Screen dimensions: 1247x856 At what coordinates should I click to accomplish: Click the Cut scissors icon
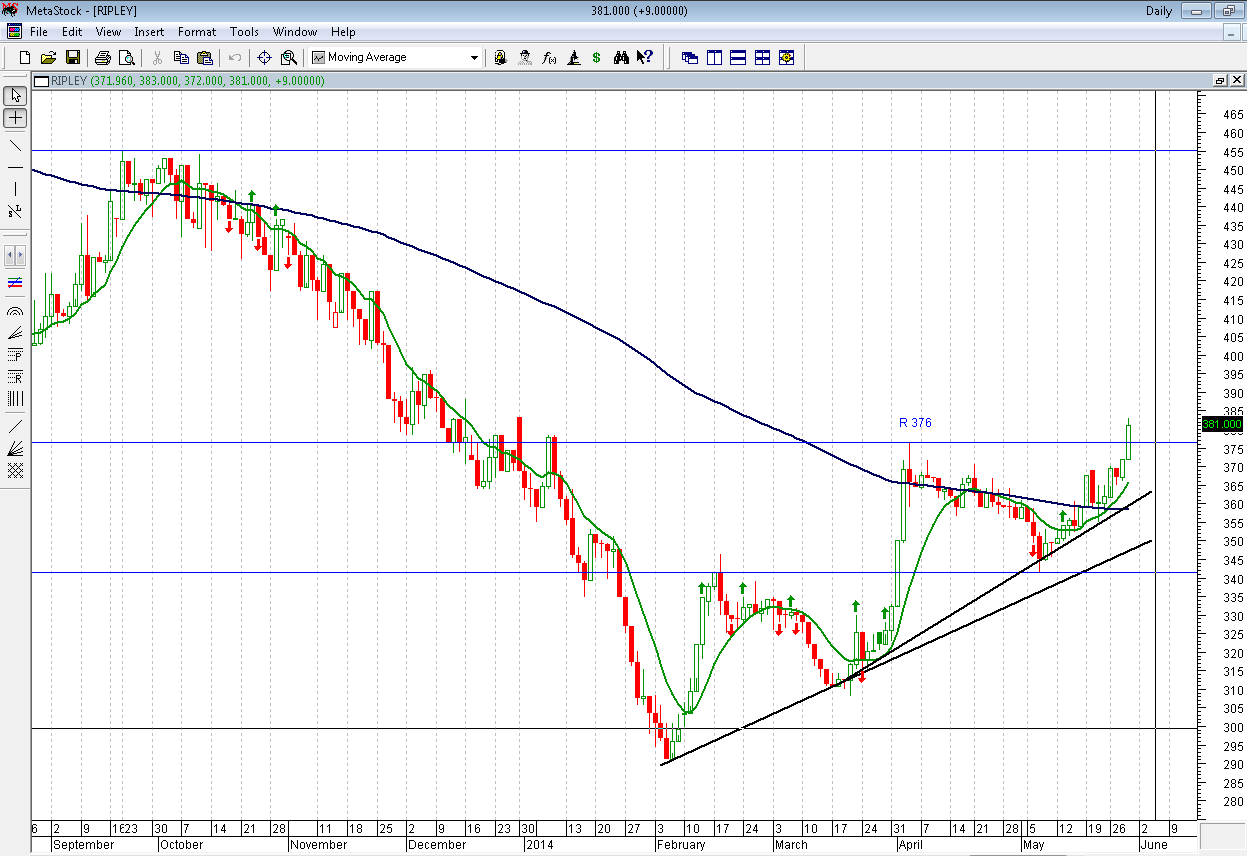tap(157, 58)
